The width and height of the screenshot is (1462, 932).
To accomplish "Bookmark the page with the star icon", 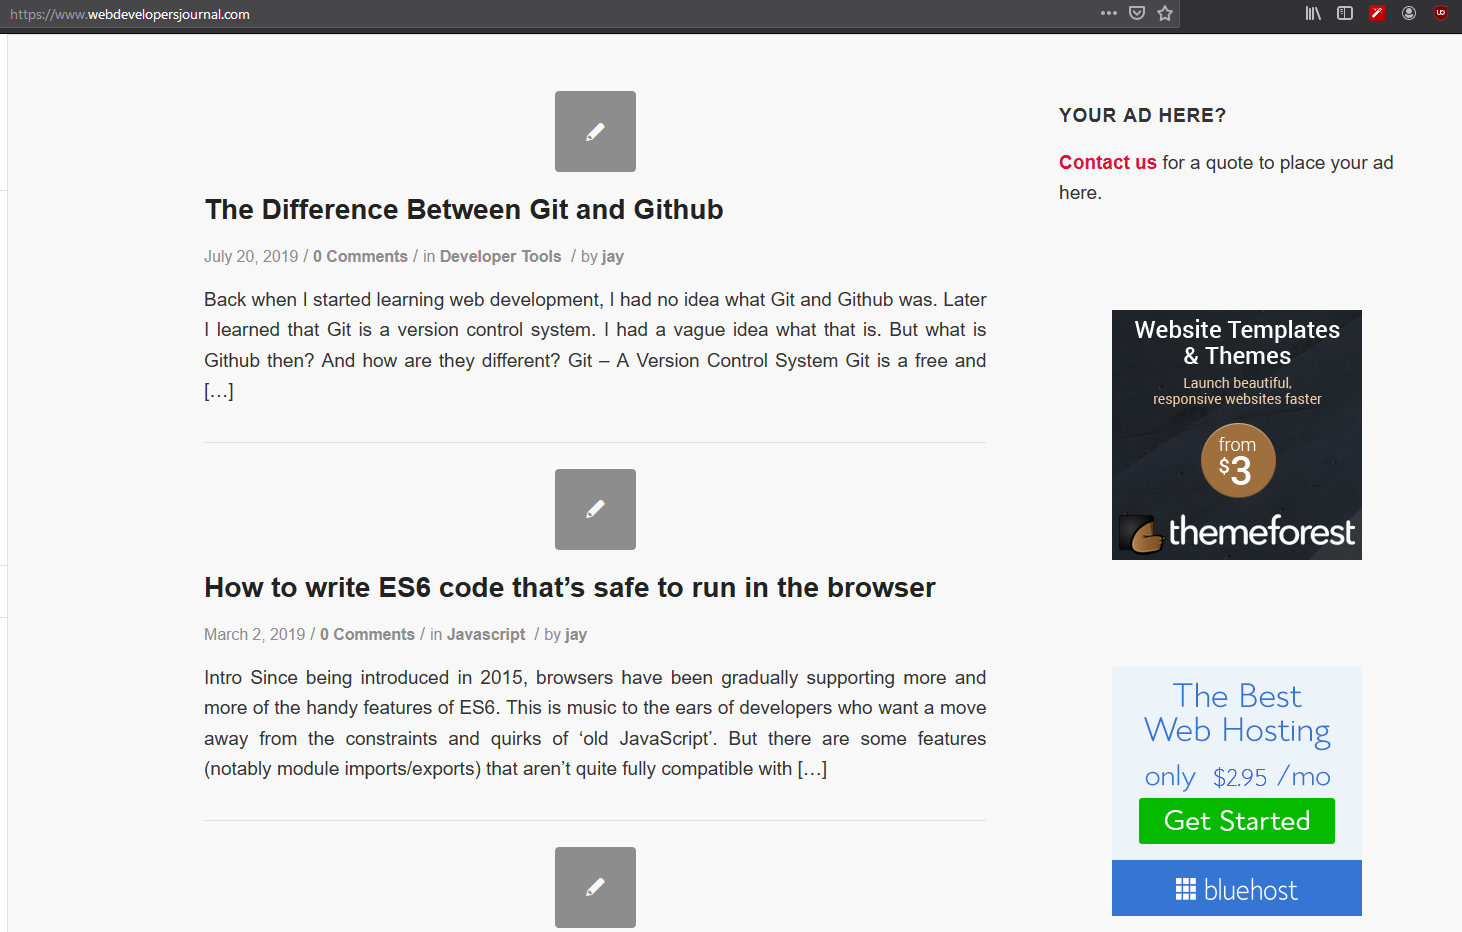I will click(1165, 13).
